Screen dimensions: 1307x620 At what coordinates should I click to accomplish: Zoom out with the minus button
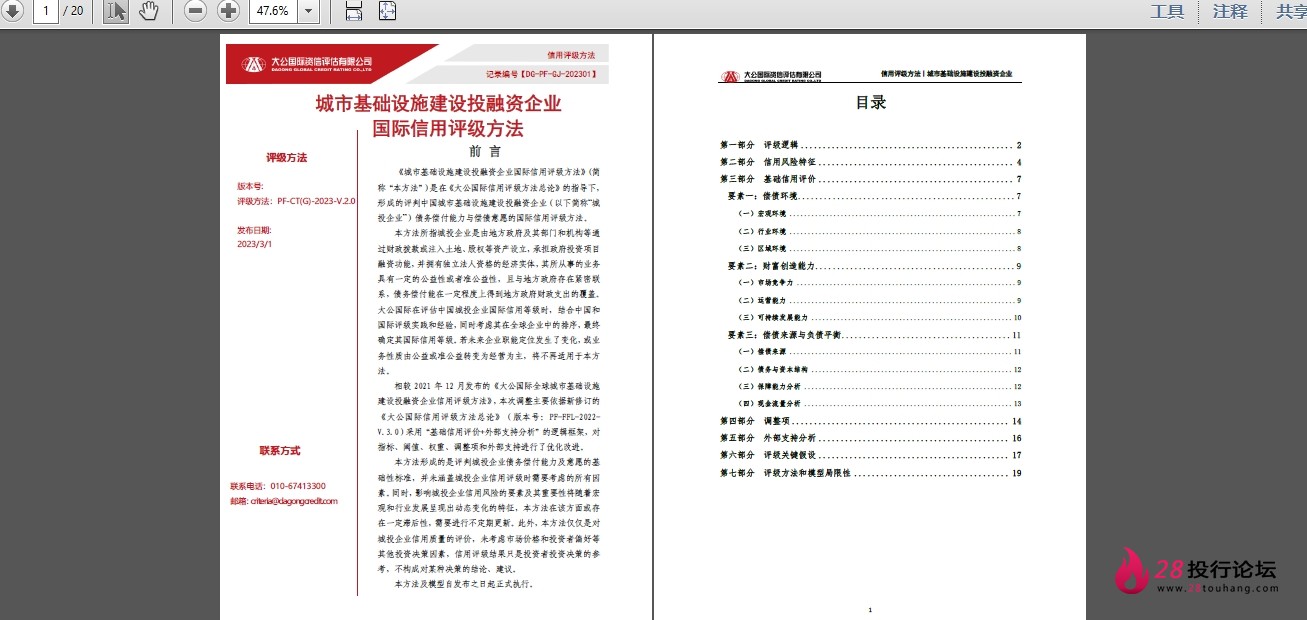[196, 12]
